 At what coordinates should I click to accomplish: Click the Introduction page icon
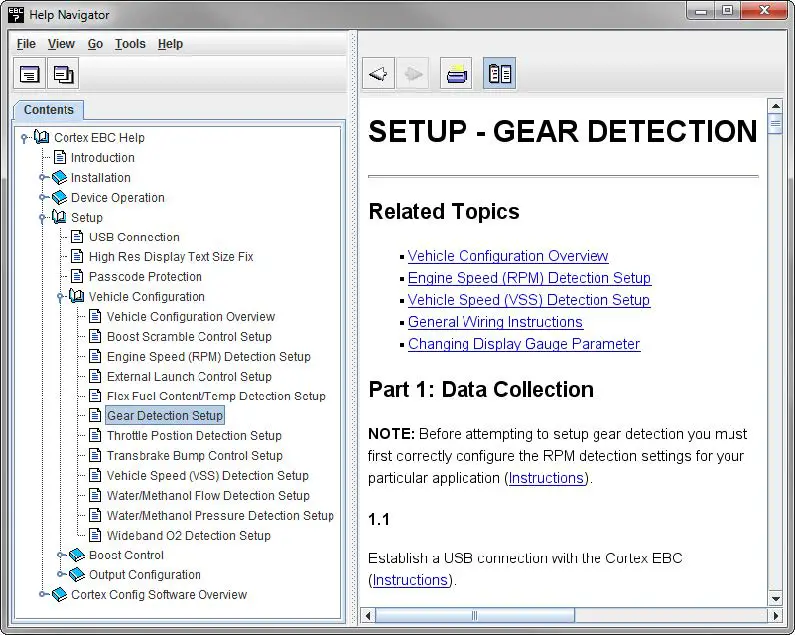click(x=60, y=157)
